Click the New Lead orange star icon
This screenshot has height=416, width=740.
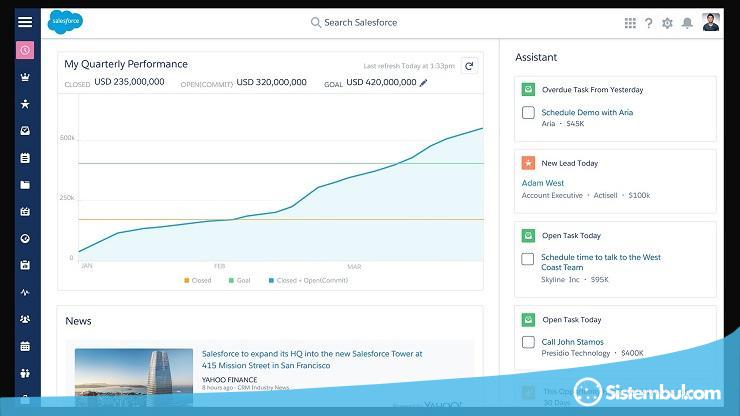[528, 163]
